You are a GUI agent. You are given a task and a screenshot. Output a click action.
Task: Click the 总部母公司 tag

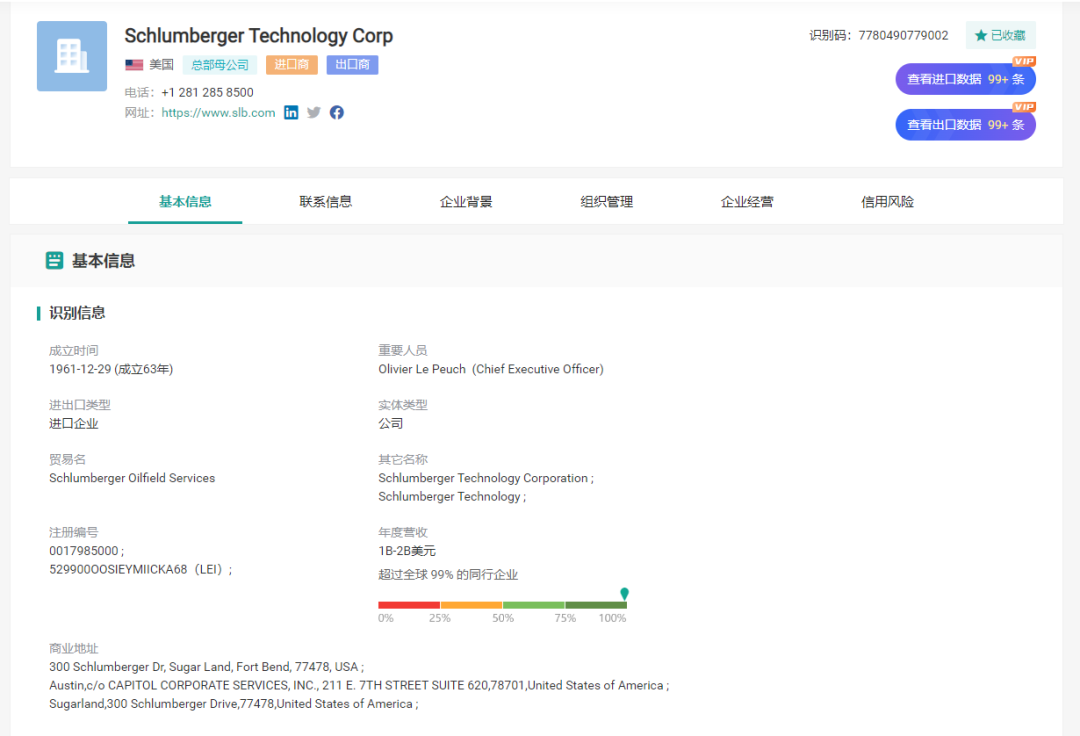pos(220,65)
